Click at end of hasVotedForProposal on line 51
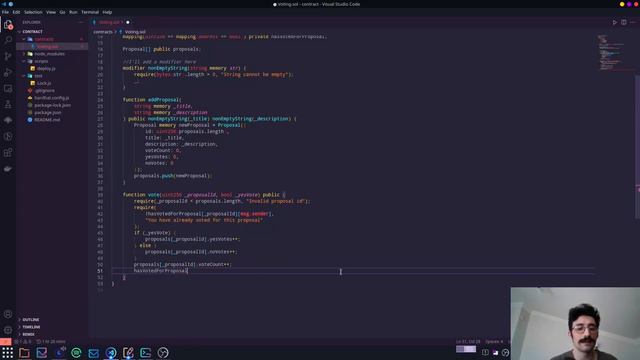This screenshot has height=360, width=640. [187, 271]
